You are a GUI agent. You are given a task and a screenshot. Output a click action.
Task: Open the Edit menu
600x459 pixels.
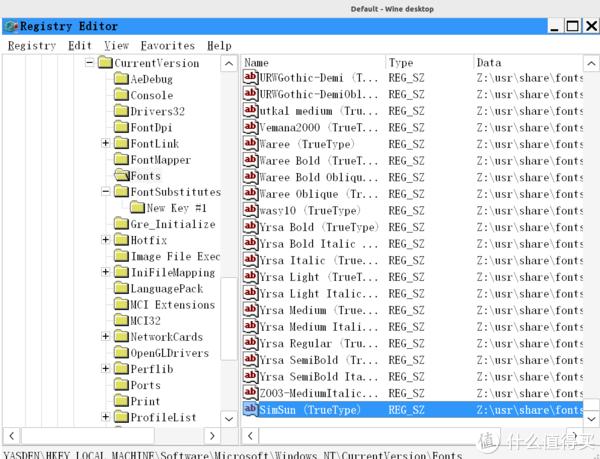(x=80, y=46)
